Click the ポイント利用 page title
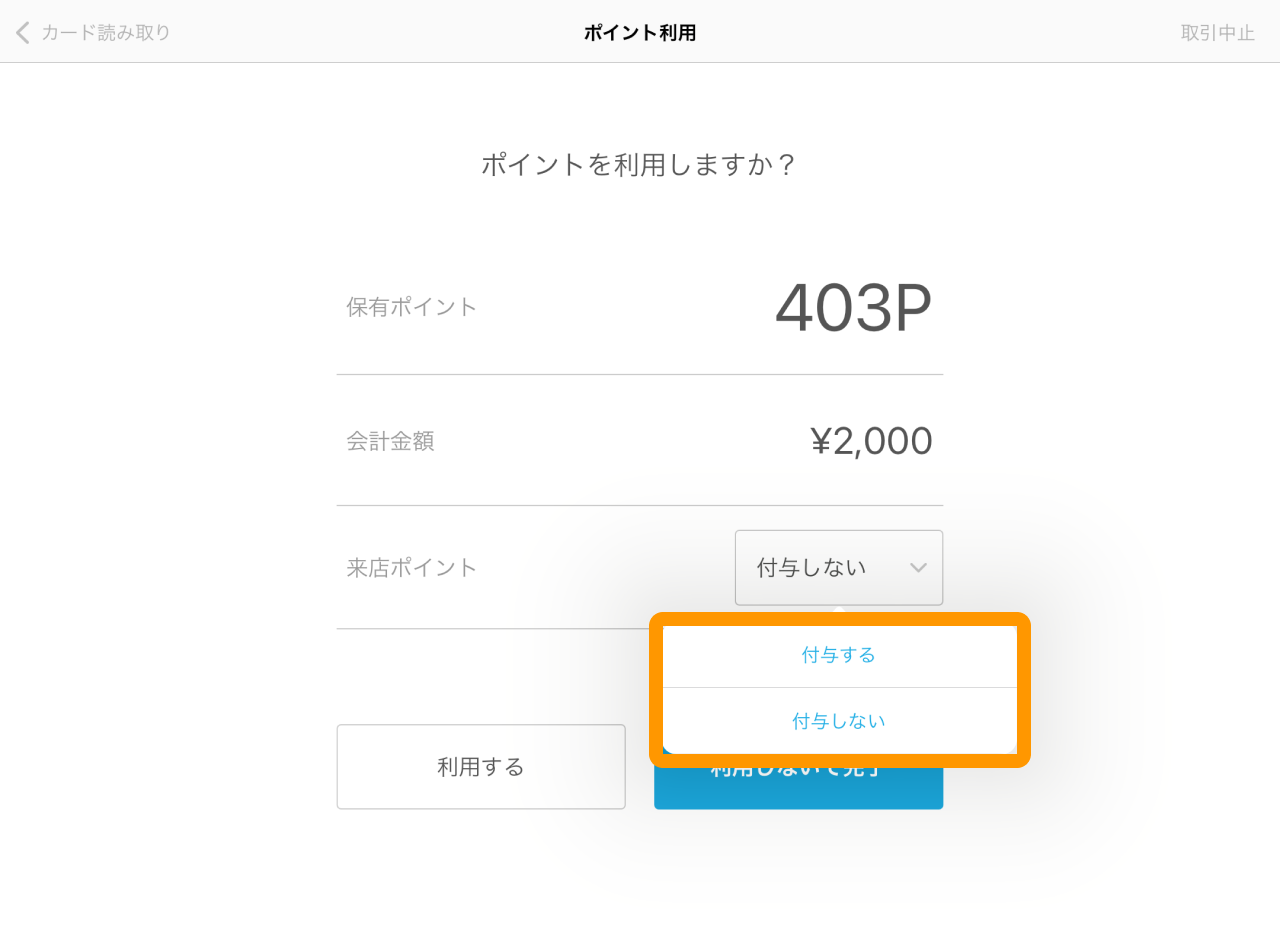 tap(640, 33)
